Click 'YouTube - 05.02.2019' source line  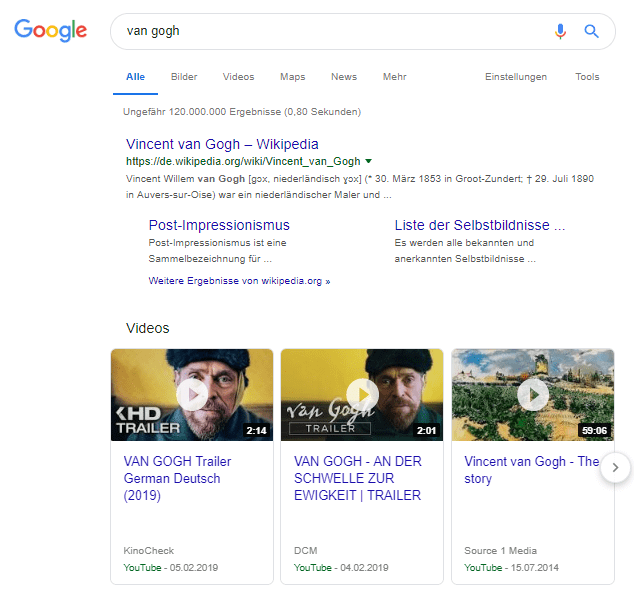coord(171,568)
